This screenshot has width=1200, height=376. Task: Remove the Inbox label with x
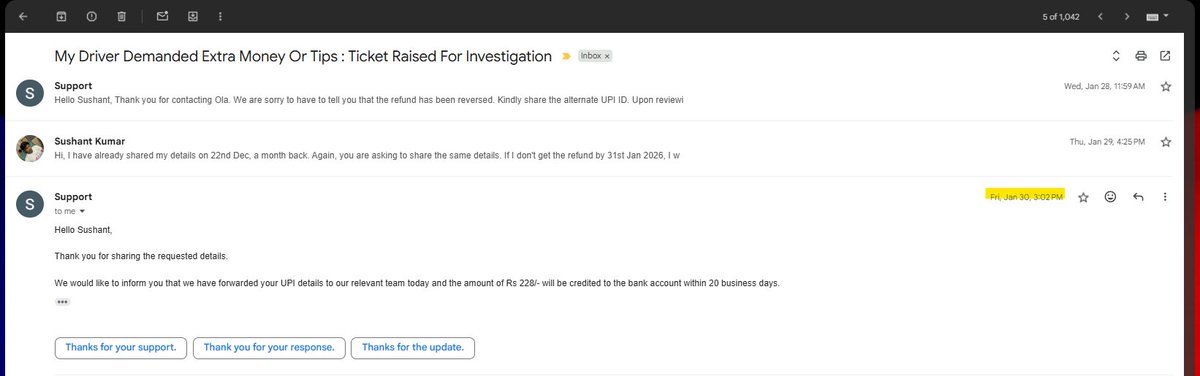pos(606,57)
